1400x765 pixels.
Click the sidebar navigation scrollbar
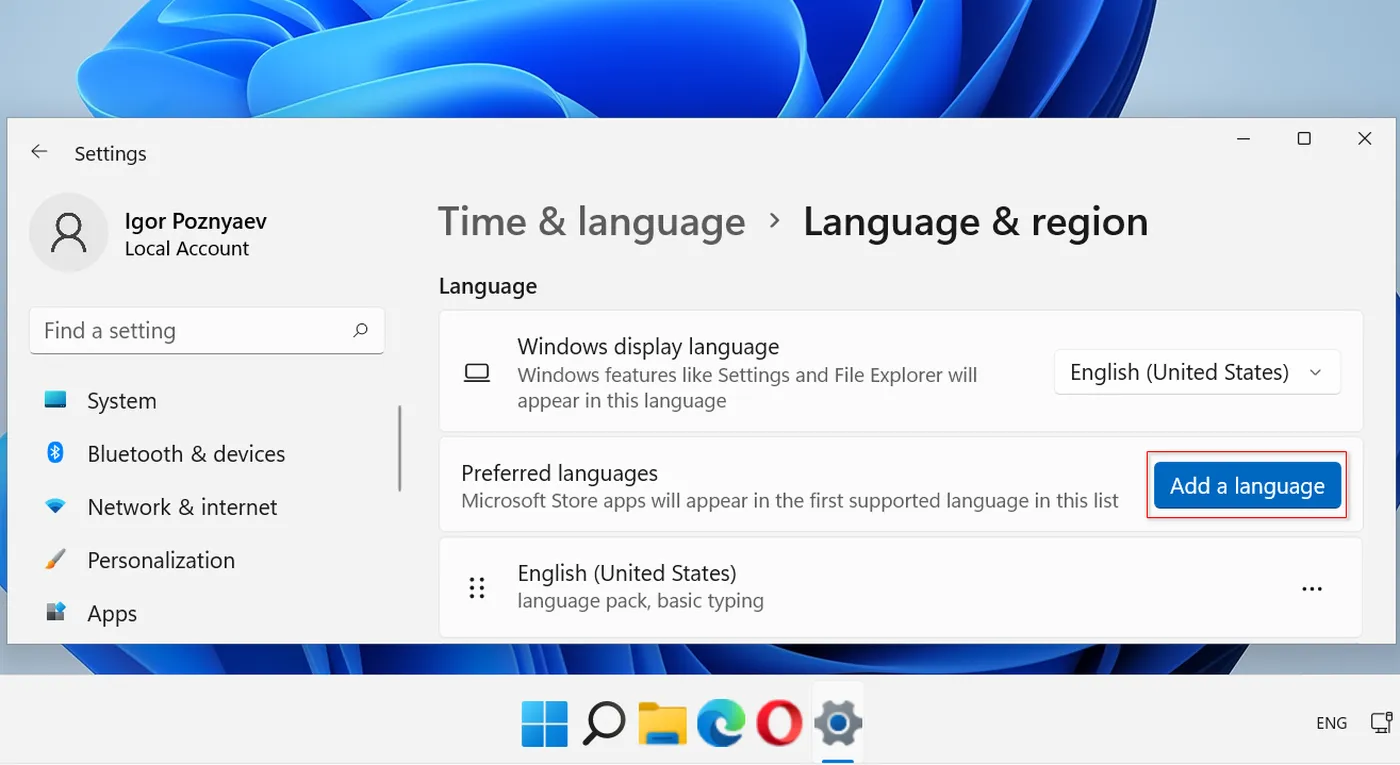click(x=399, y=448)
